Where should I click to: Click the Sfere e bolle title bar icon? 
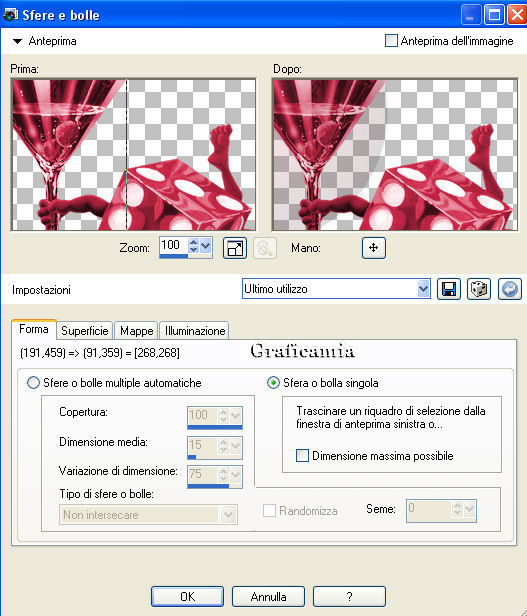click(10, 15)
